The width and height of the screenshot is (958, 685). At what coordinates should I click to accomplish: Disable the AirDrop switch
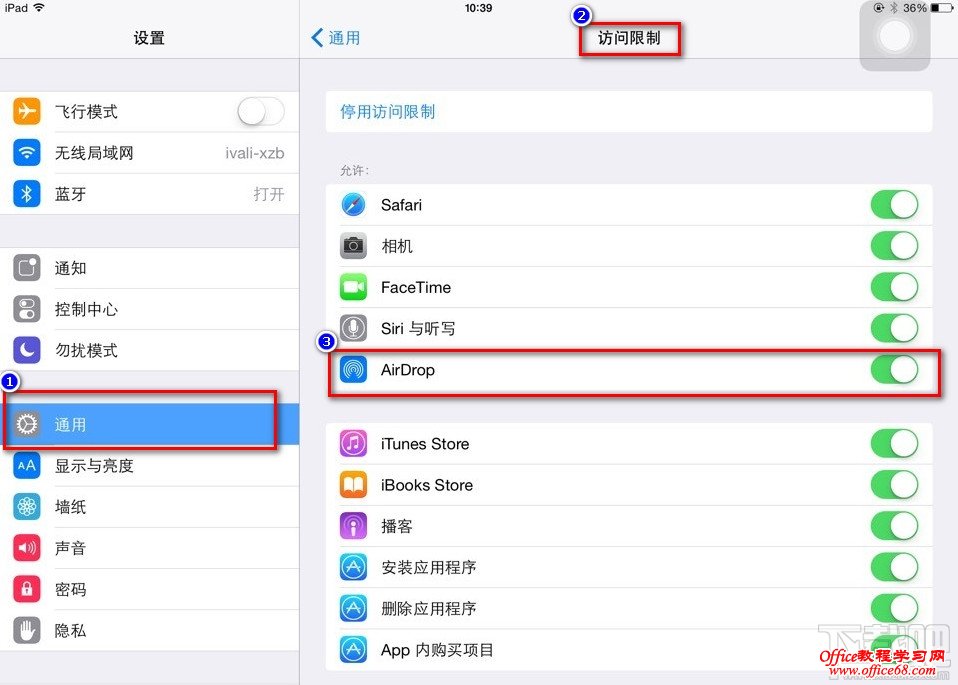(894, 370)
